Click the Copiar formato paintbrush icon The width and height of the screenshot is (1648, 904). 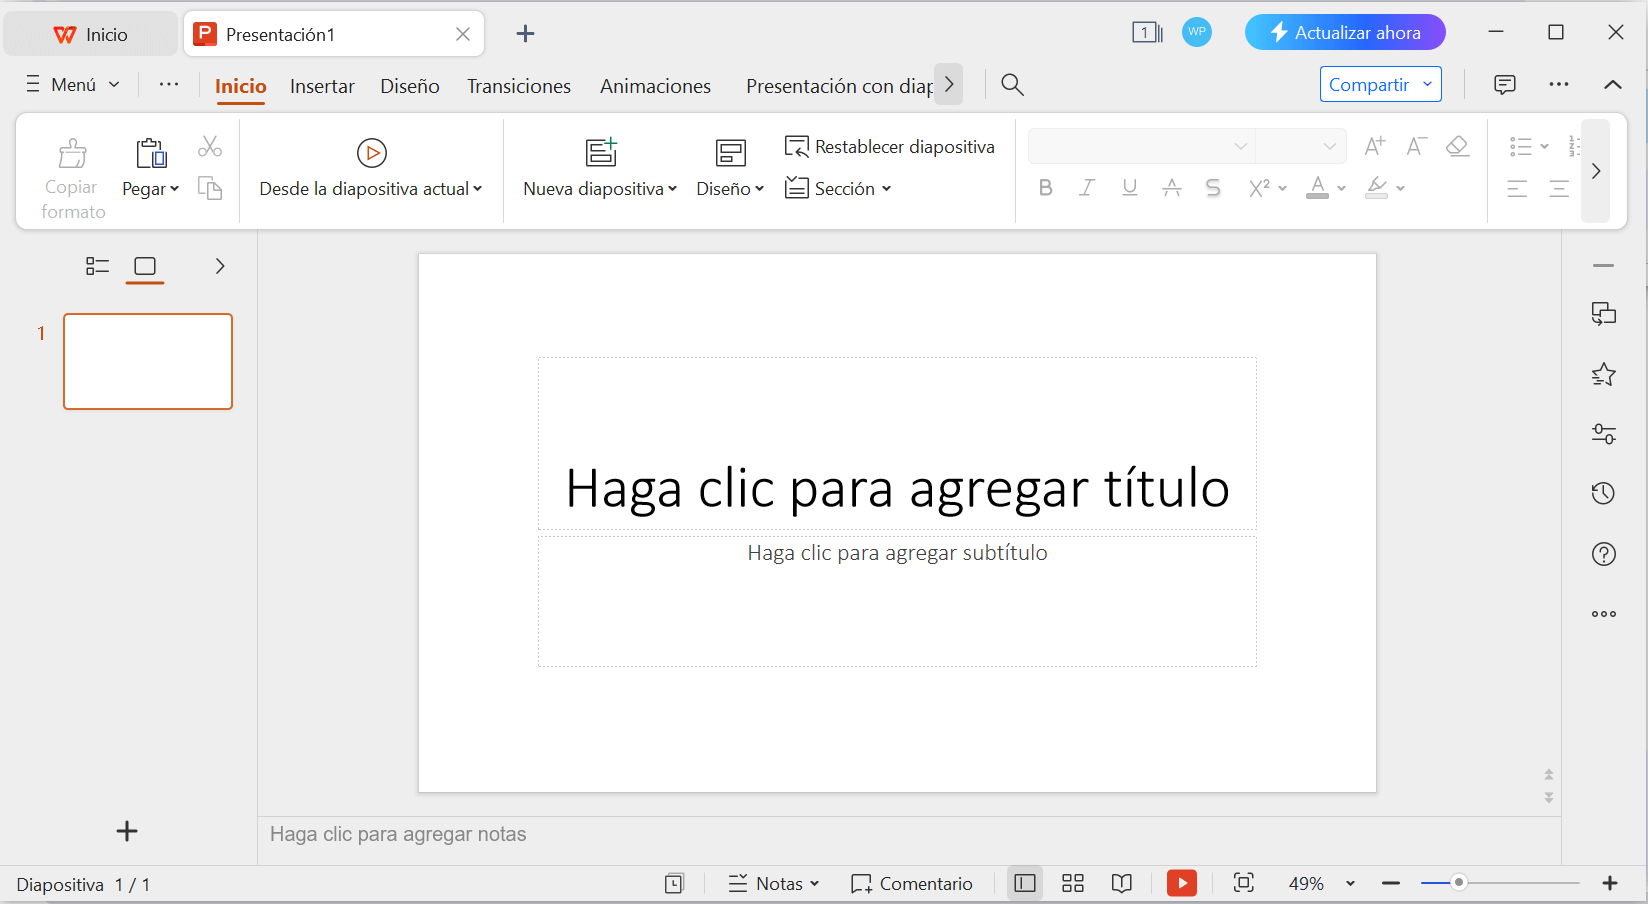(x=72, y=153)
